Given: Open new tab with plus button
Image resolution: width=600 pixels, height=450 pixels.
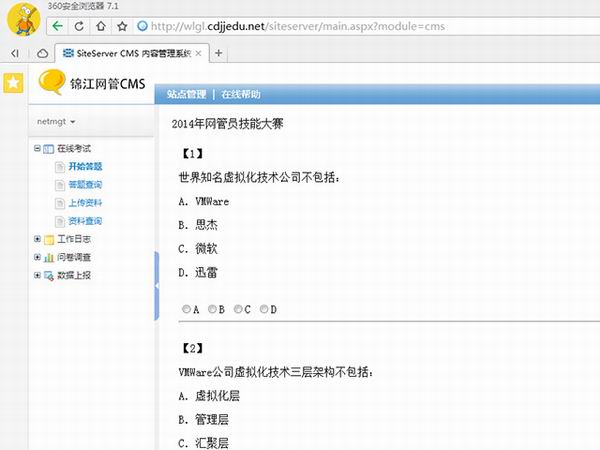Looking at the screenshot, I should (x=219, y=53).
